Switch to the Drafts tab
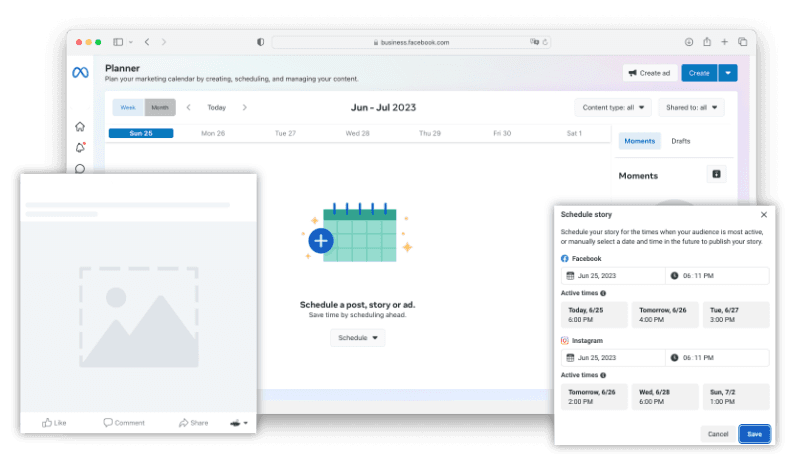Viewport: 800px width, 461px height. (680, 141)
